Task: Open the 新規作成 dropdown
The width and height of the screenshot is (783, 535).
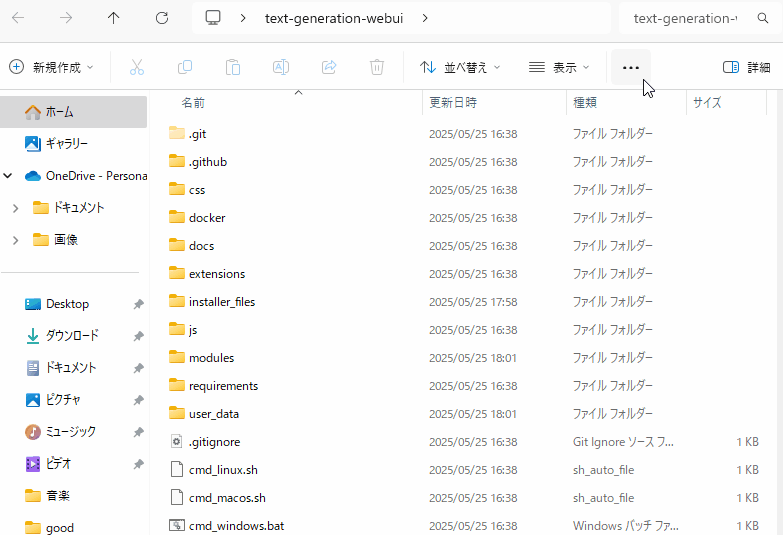Action: [51, 67]
